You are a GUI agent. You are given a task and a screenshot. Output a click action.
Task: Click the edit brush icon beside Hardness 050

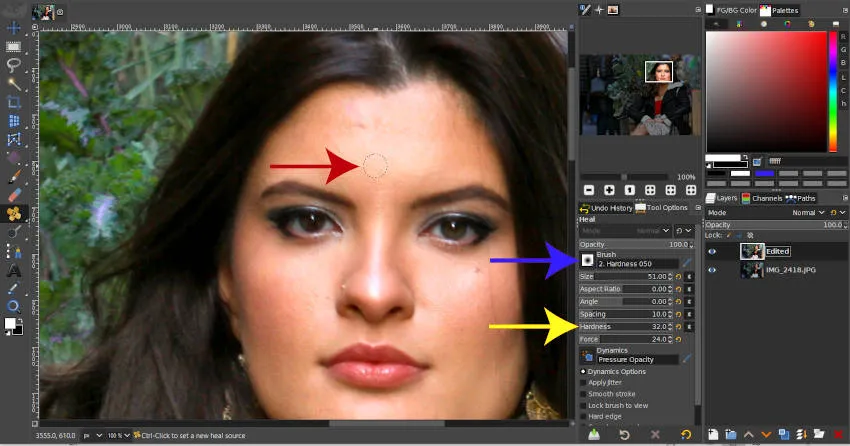point(687,262)
